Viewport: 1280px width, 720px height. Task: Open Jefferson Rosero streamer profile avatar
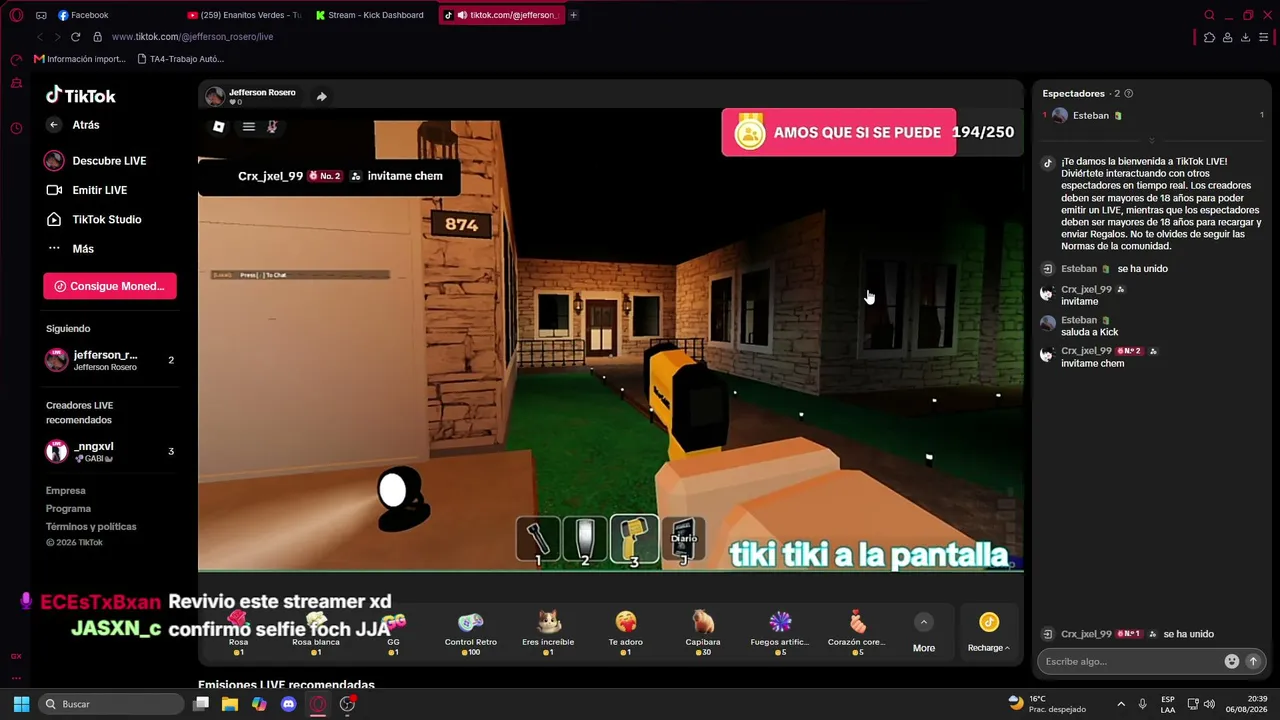point(214,96)
